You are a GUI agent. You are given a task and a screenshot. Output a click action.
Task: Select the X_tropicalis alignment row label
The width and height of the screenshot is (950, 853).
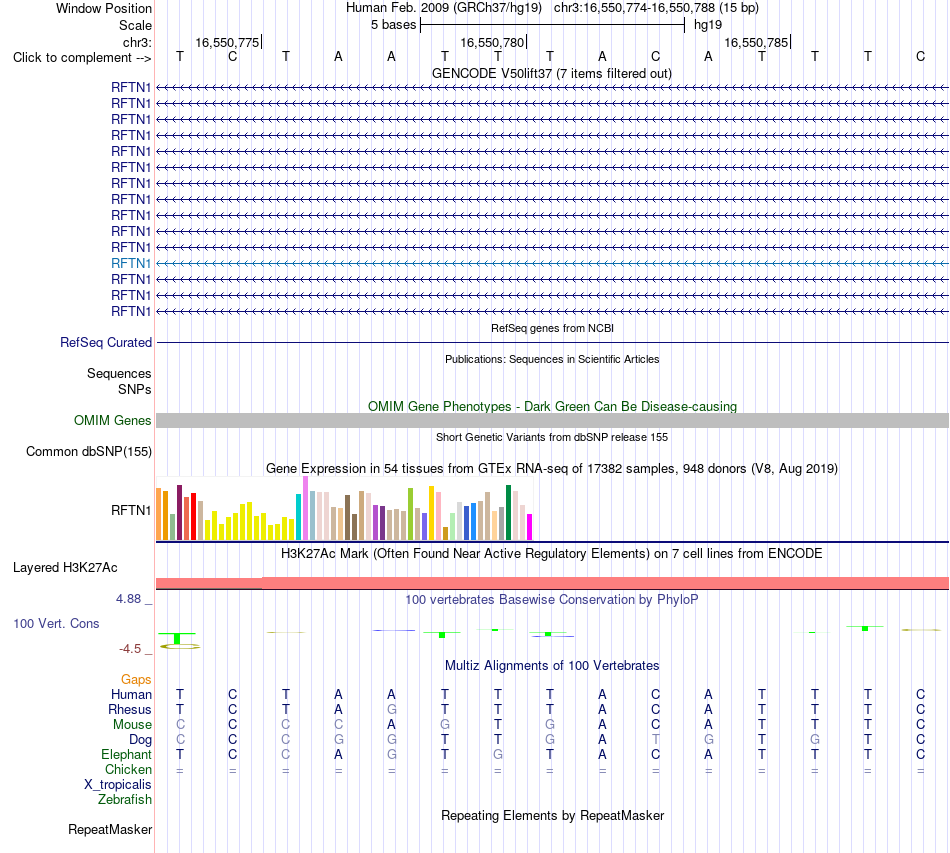[x=118, y=785]
